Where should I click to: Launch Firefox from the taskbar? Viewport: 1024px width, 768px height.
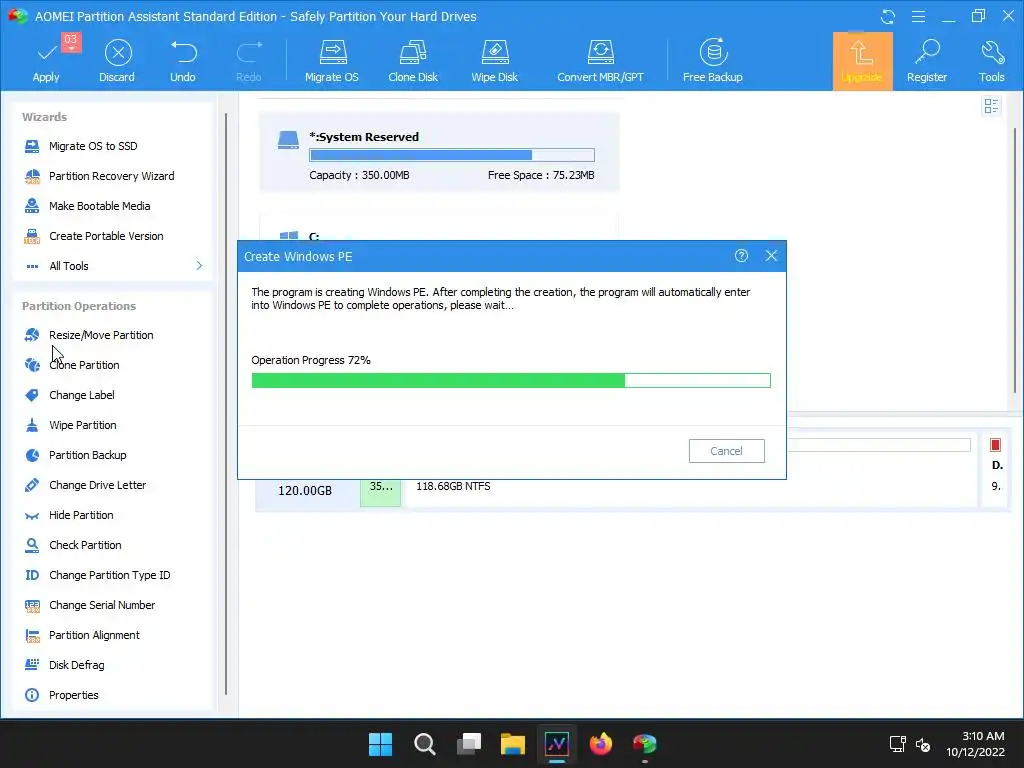pyautogui.click(x=601, y=744)
